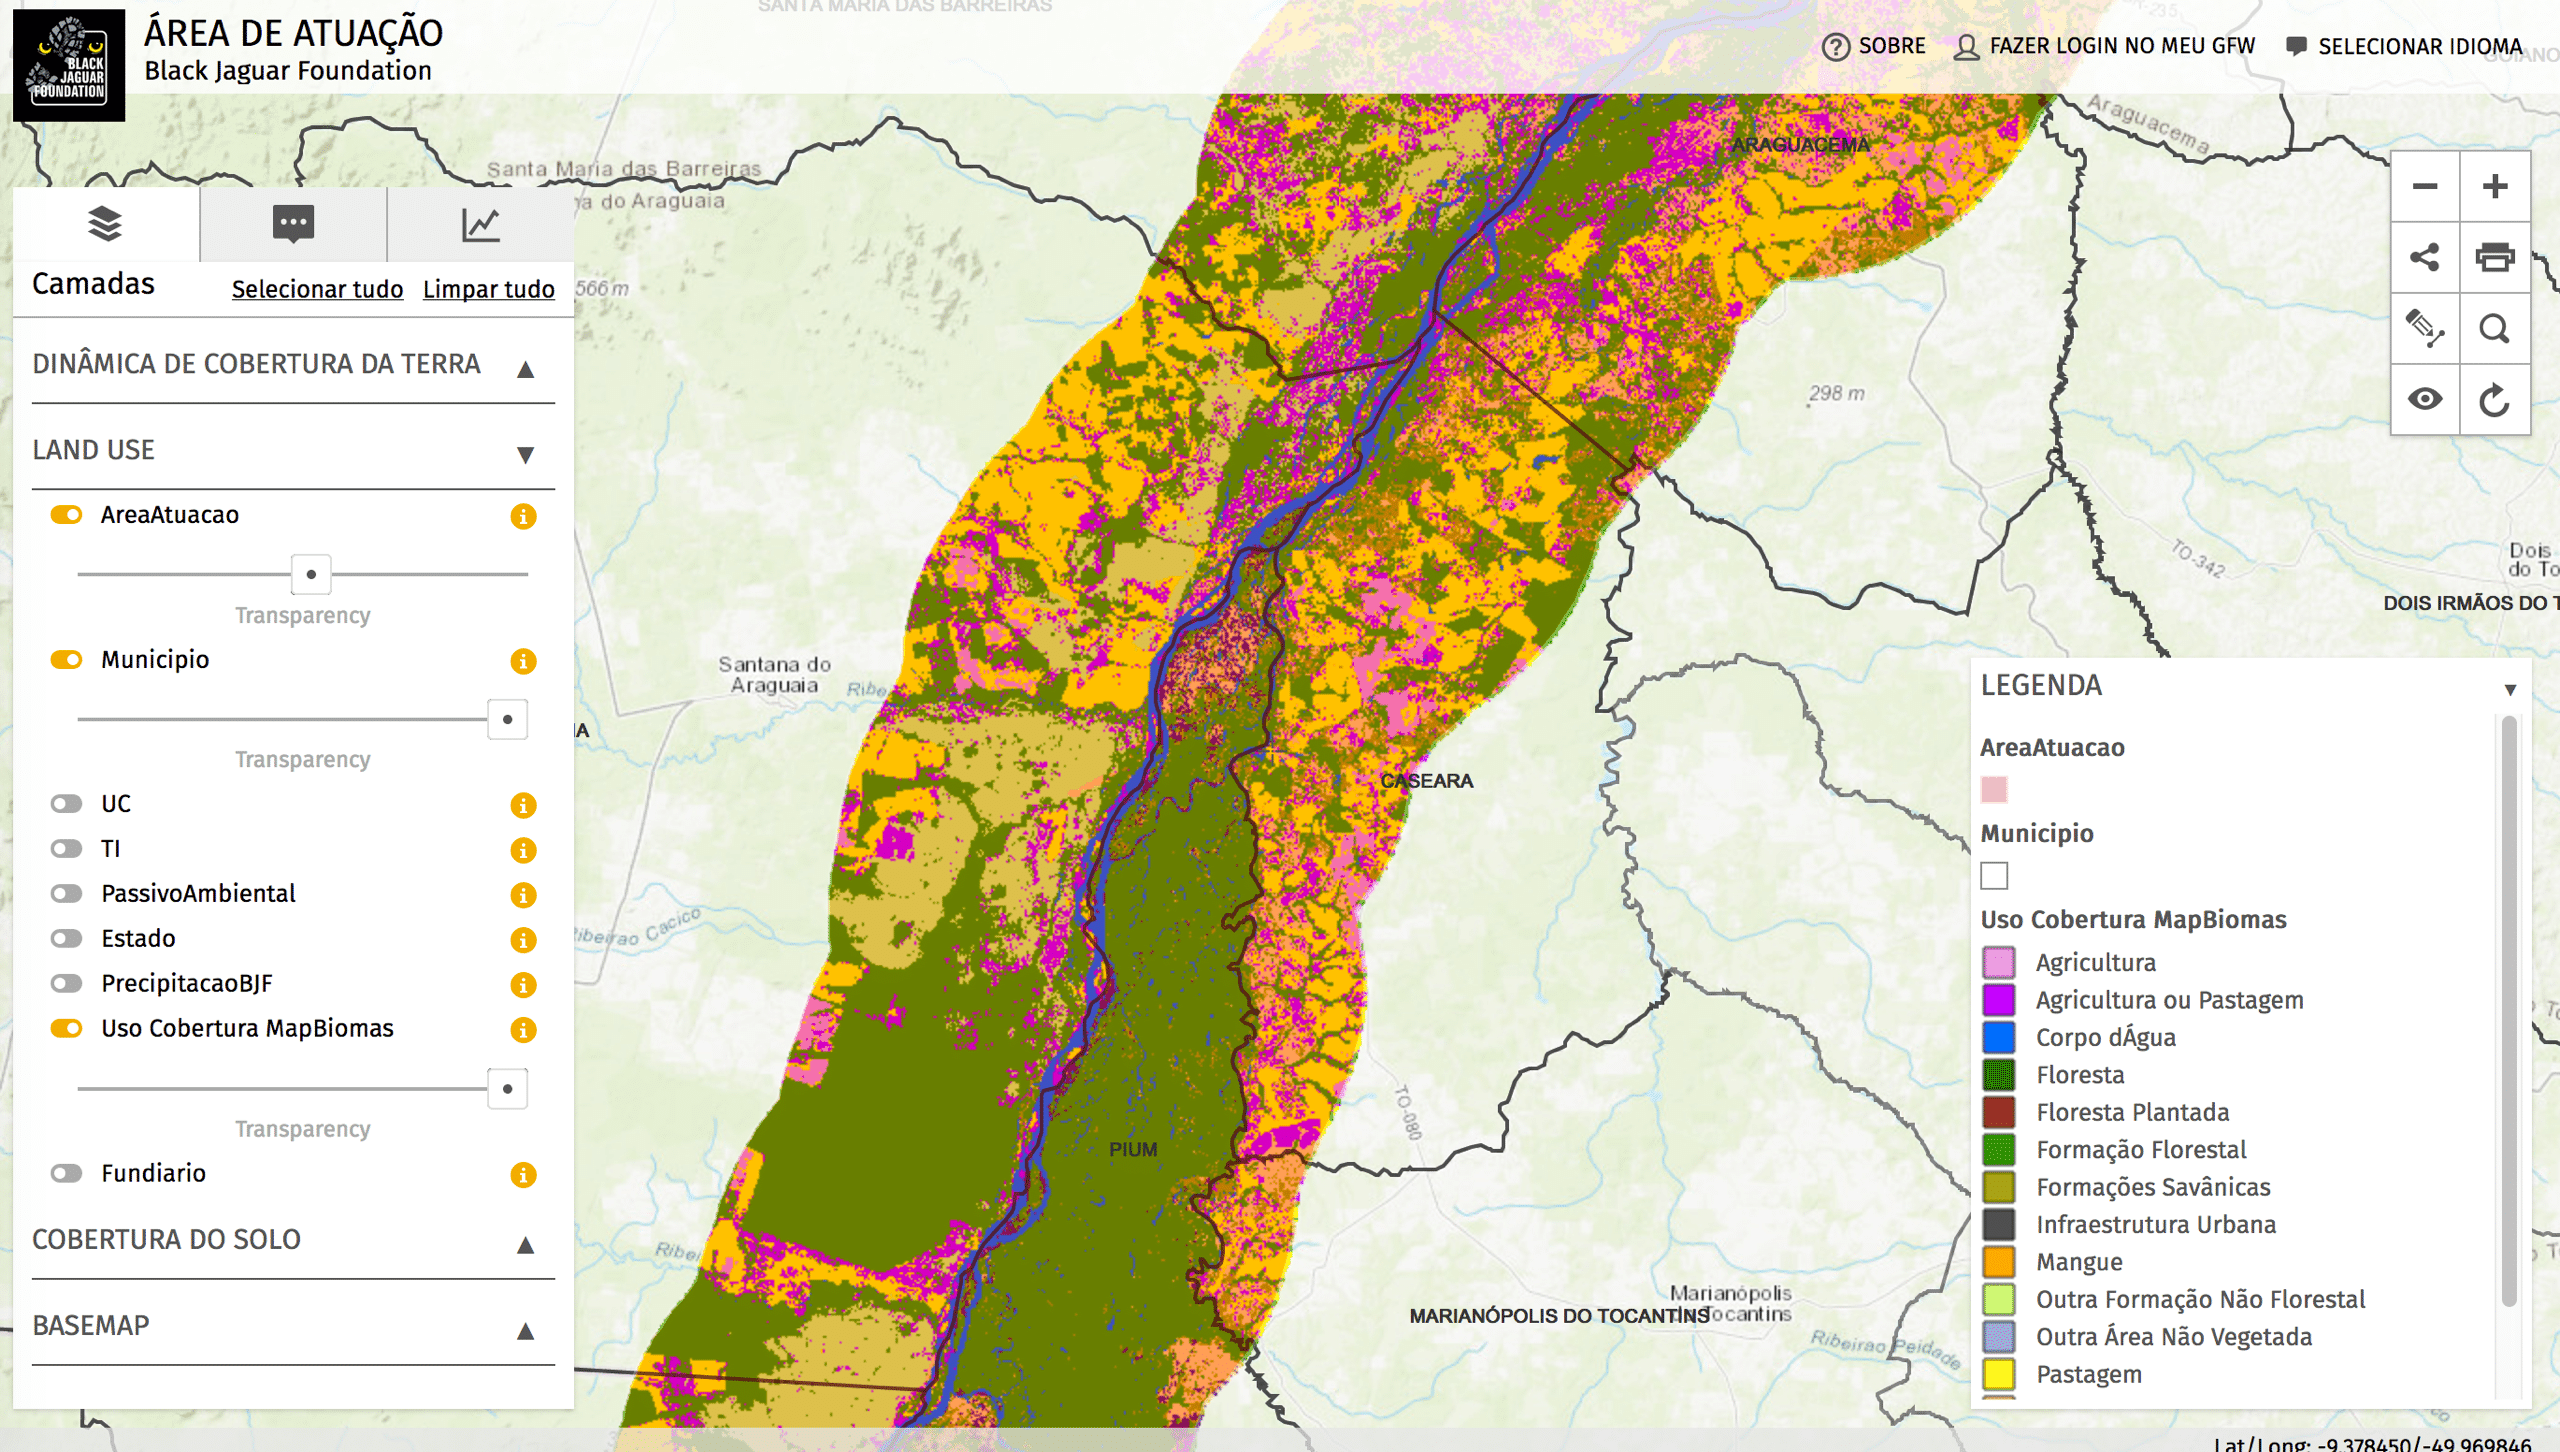Click the ÁREA DE ATUAÇÃO title
The width and height of the screenshot is (2560, 1452).
(x=294, y=33)
